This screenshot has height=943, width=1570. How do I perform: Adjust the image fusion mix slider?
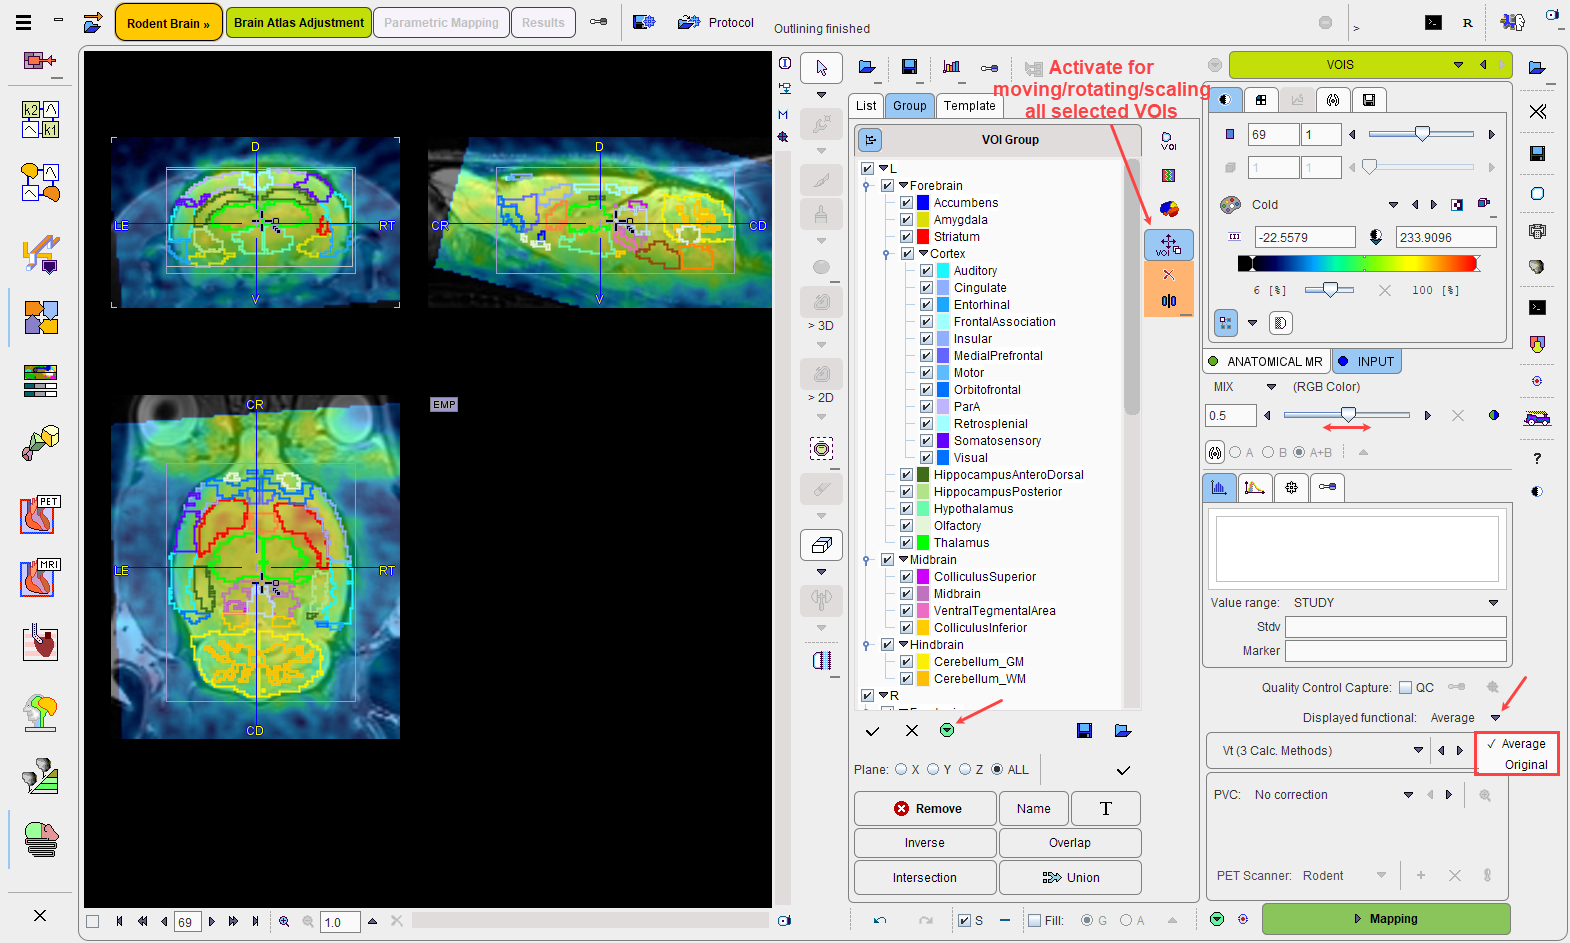coord(1348,414)
